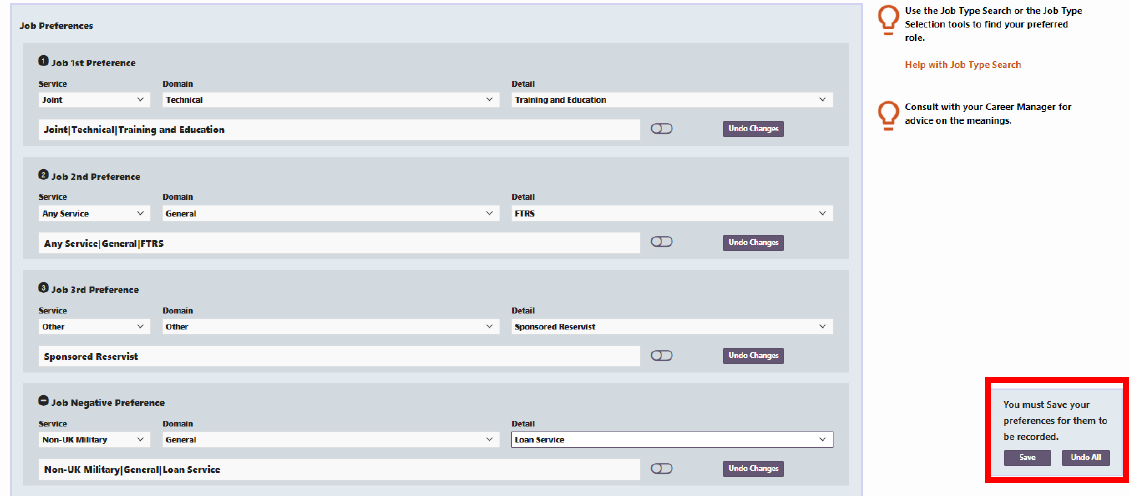
Task: Click the lightbulb icon beside Career Manager tip
Action: [x=887, y=116]
